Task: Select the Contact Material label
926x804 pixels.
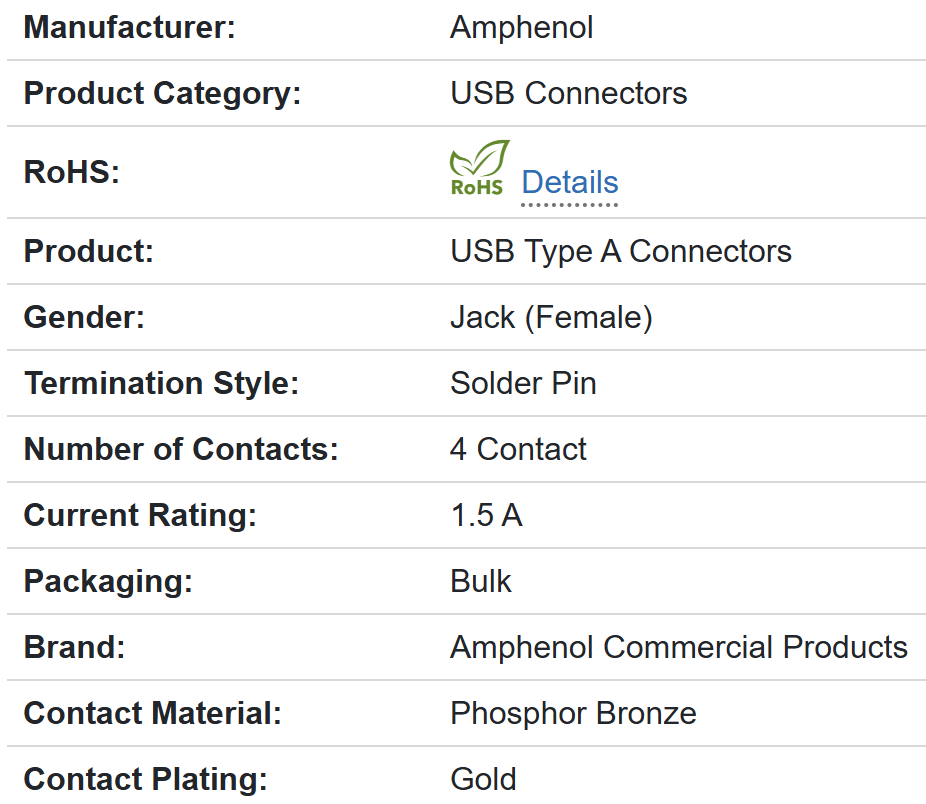Action: point(152,714)
